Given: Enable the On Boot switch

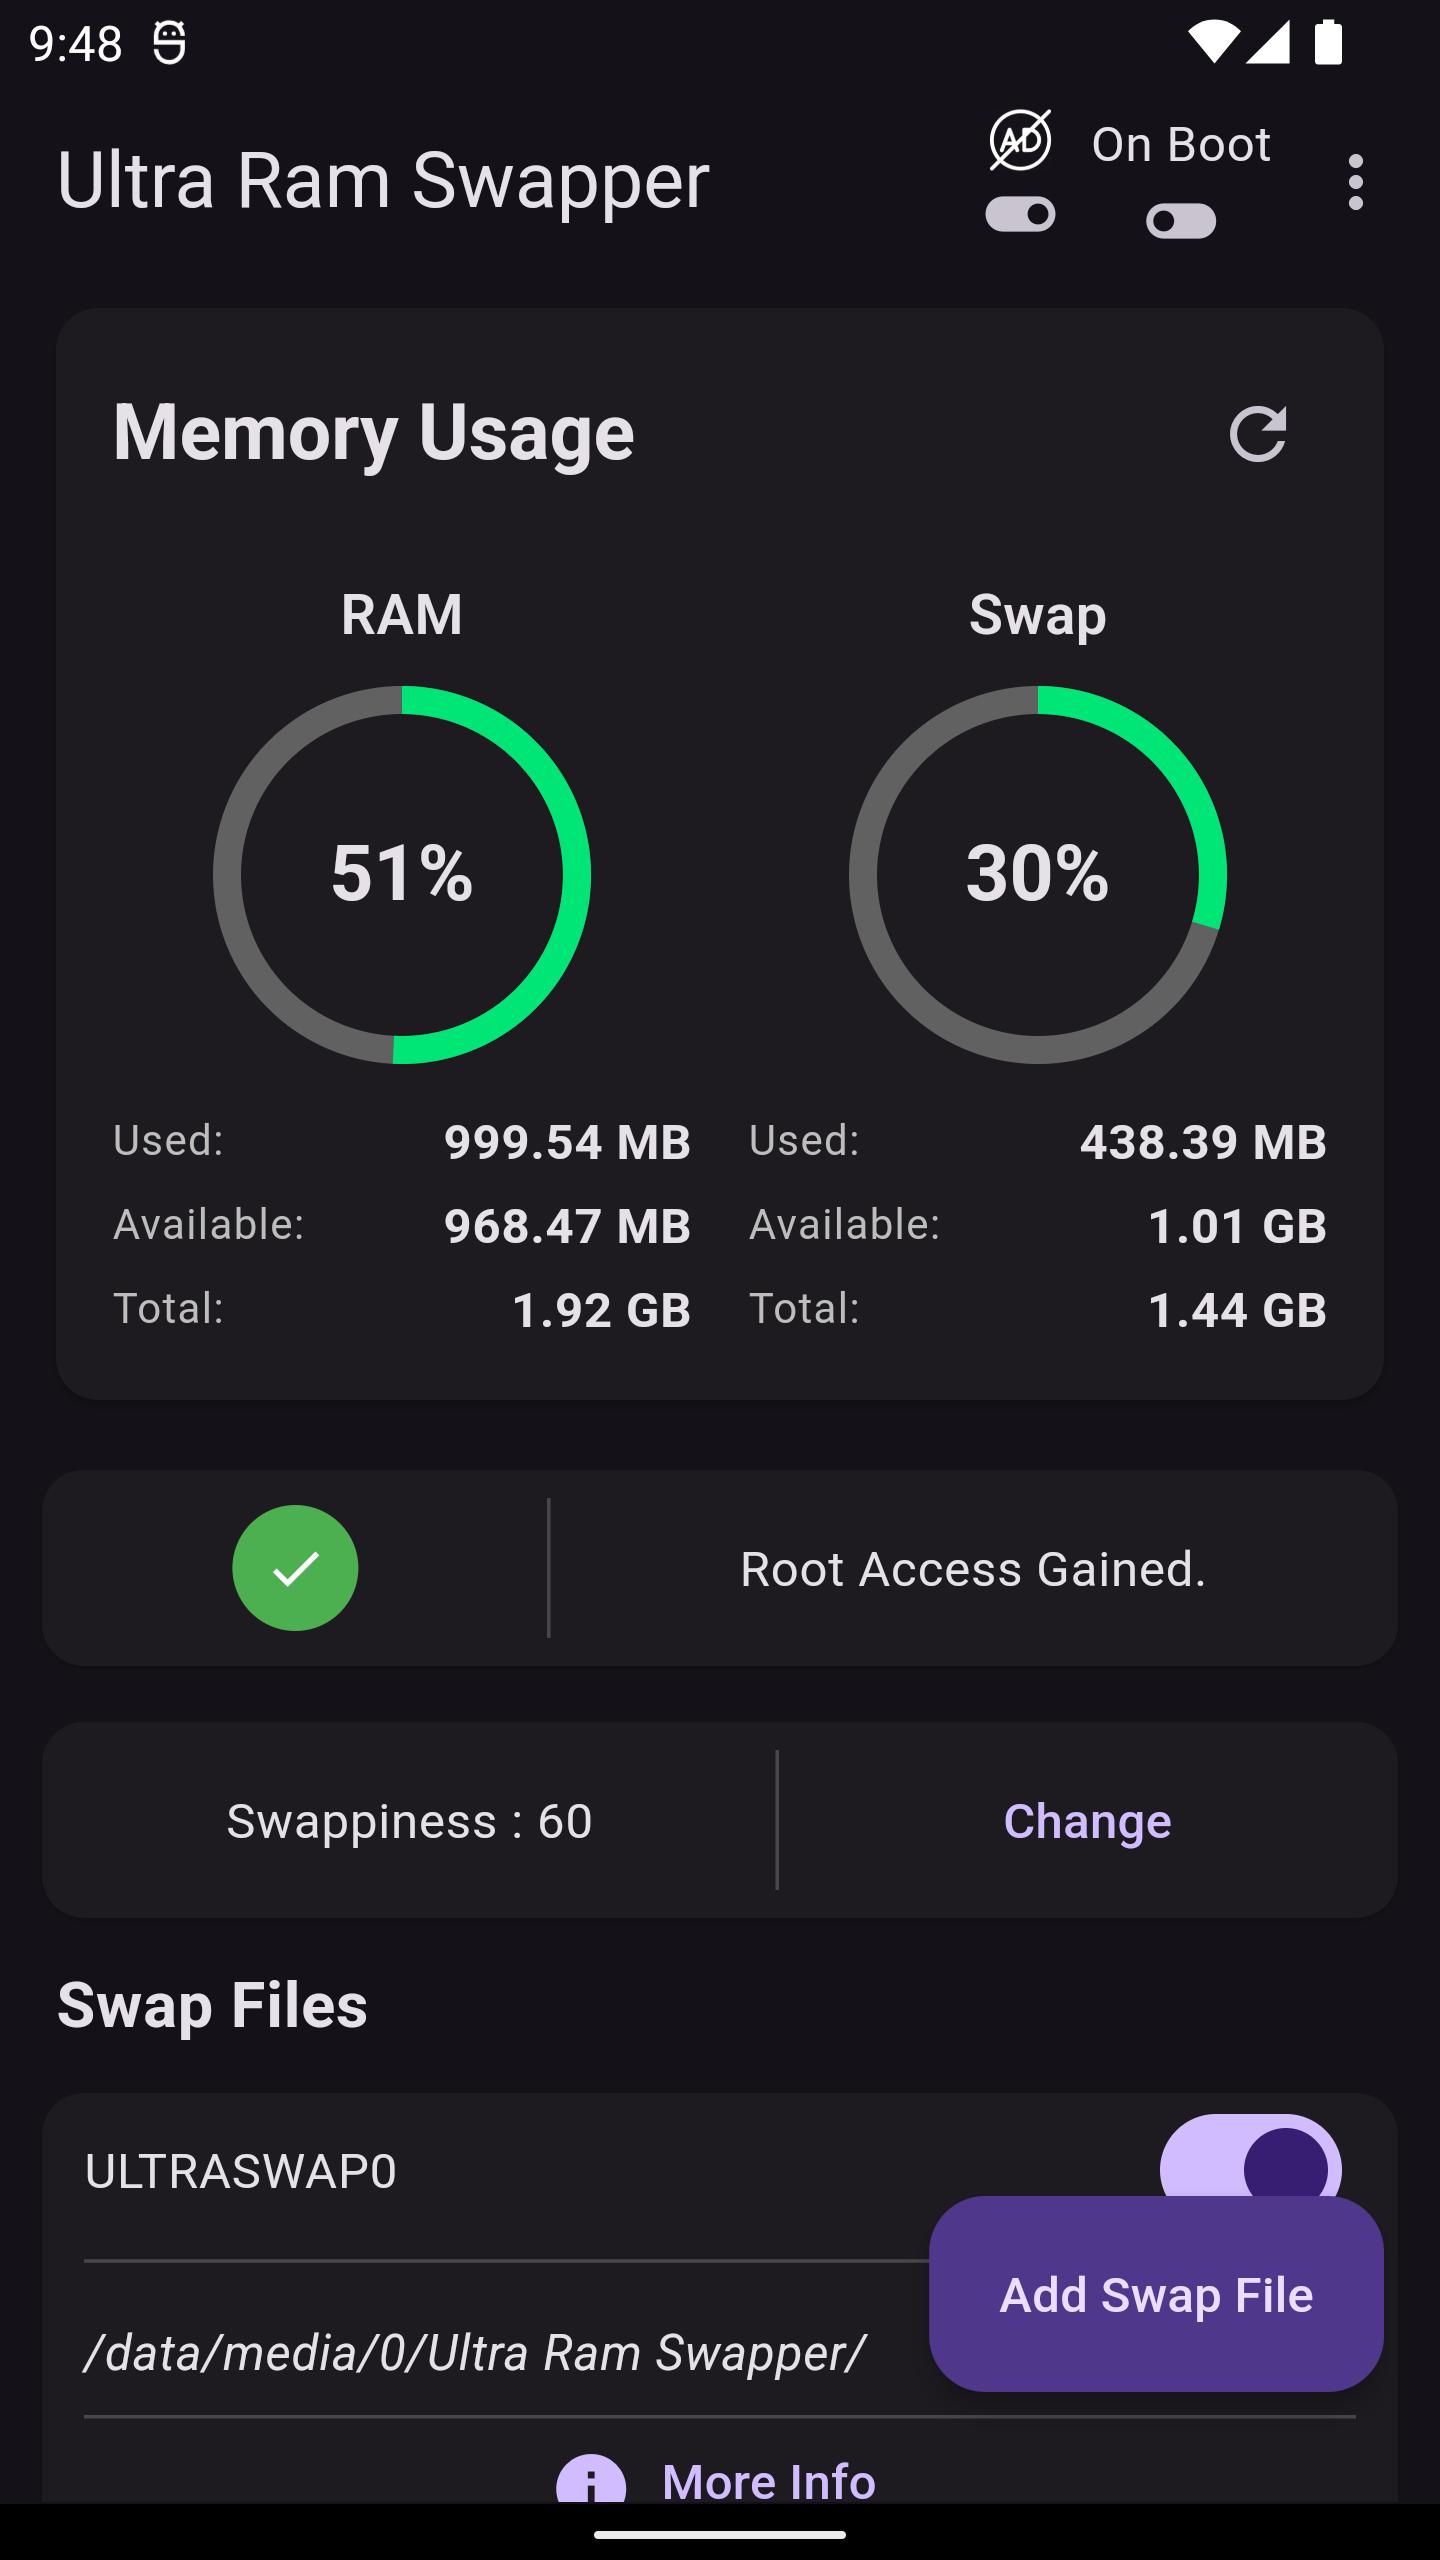Looking at the screenshot, I should point(1181,221).
